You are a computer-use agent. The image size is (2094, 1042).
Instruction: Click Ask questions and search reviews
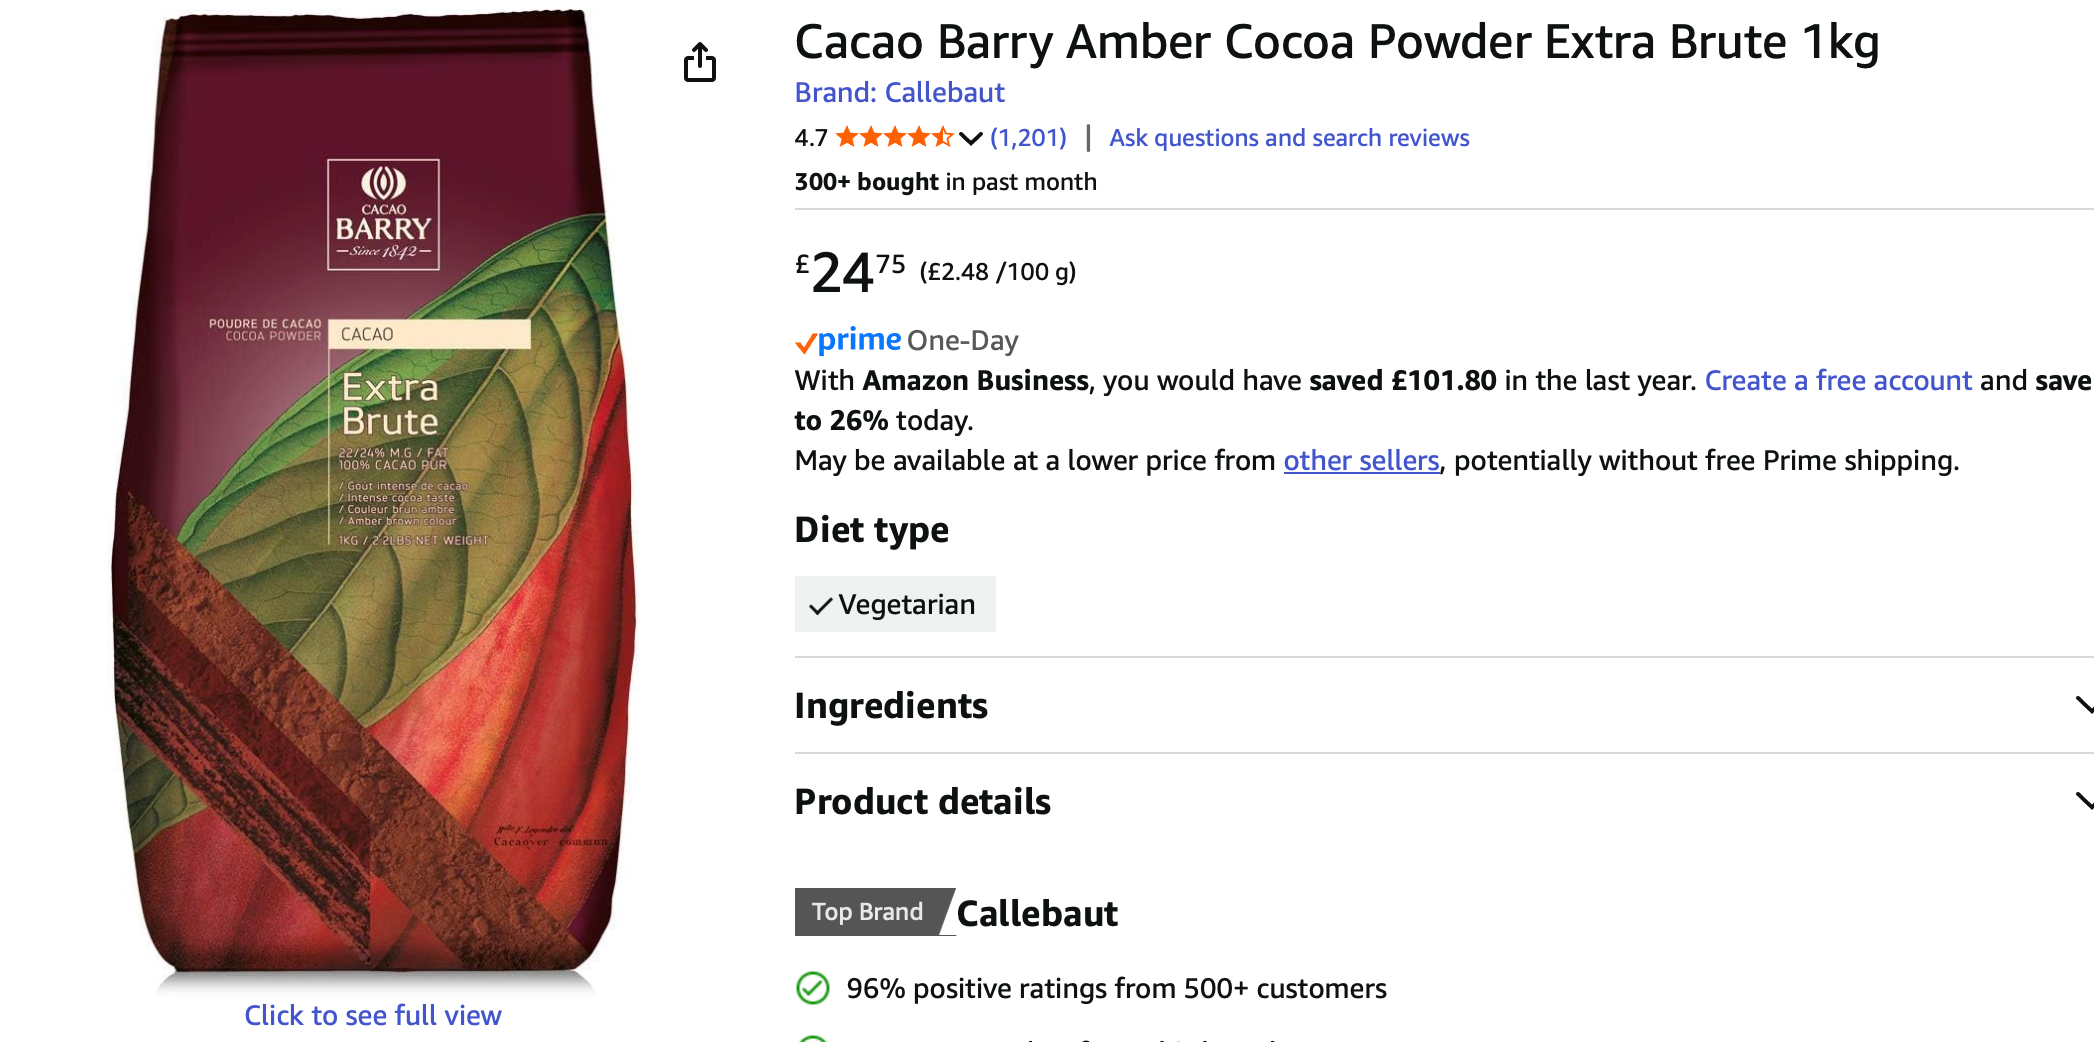click(1288, 138)
